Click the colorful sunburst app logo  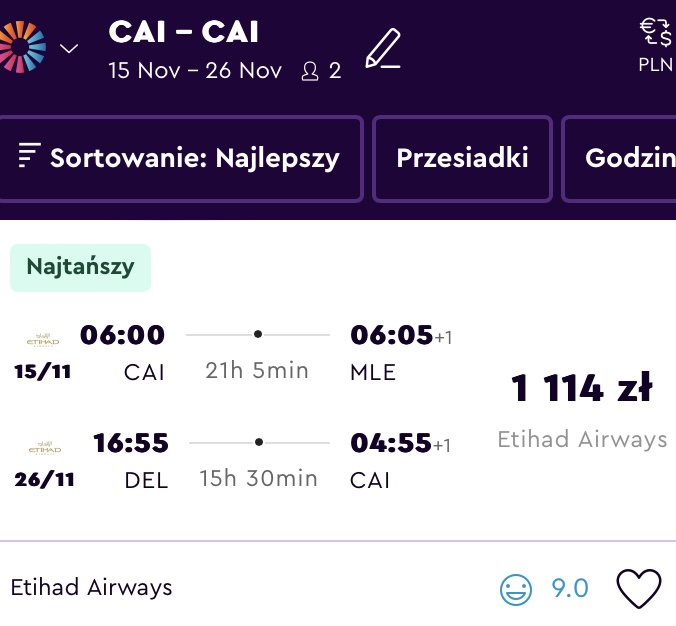22,47
